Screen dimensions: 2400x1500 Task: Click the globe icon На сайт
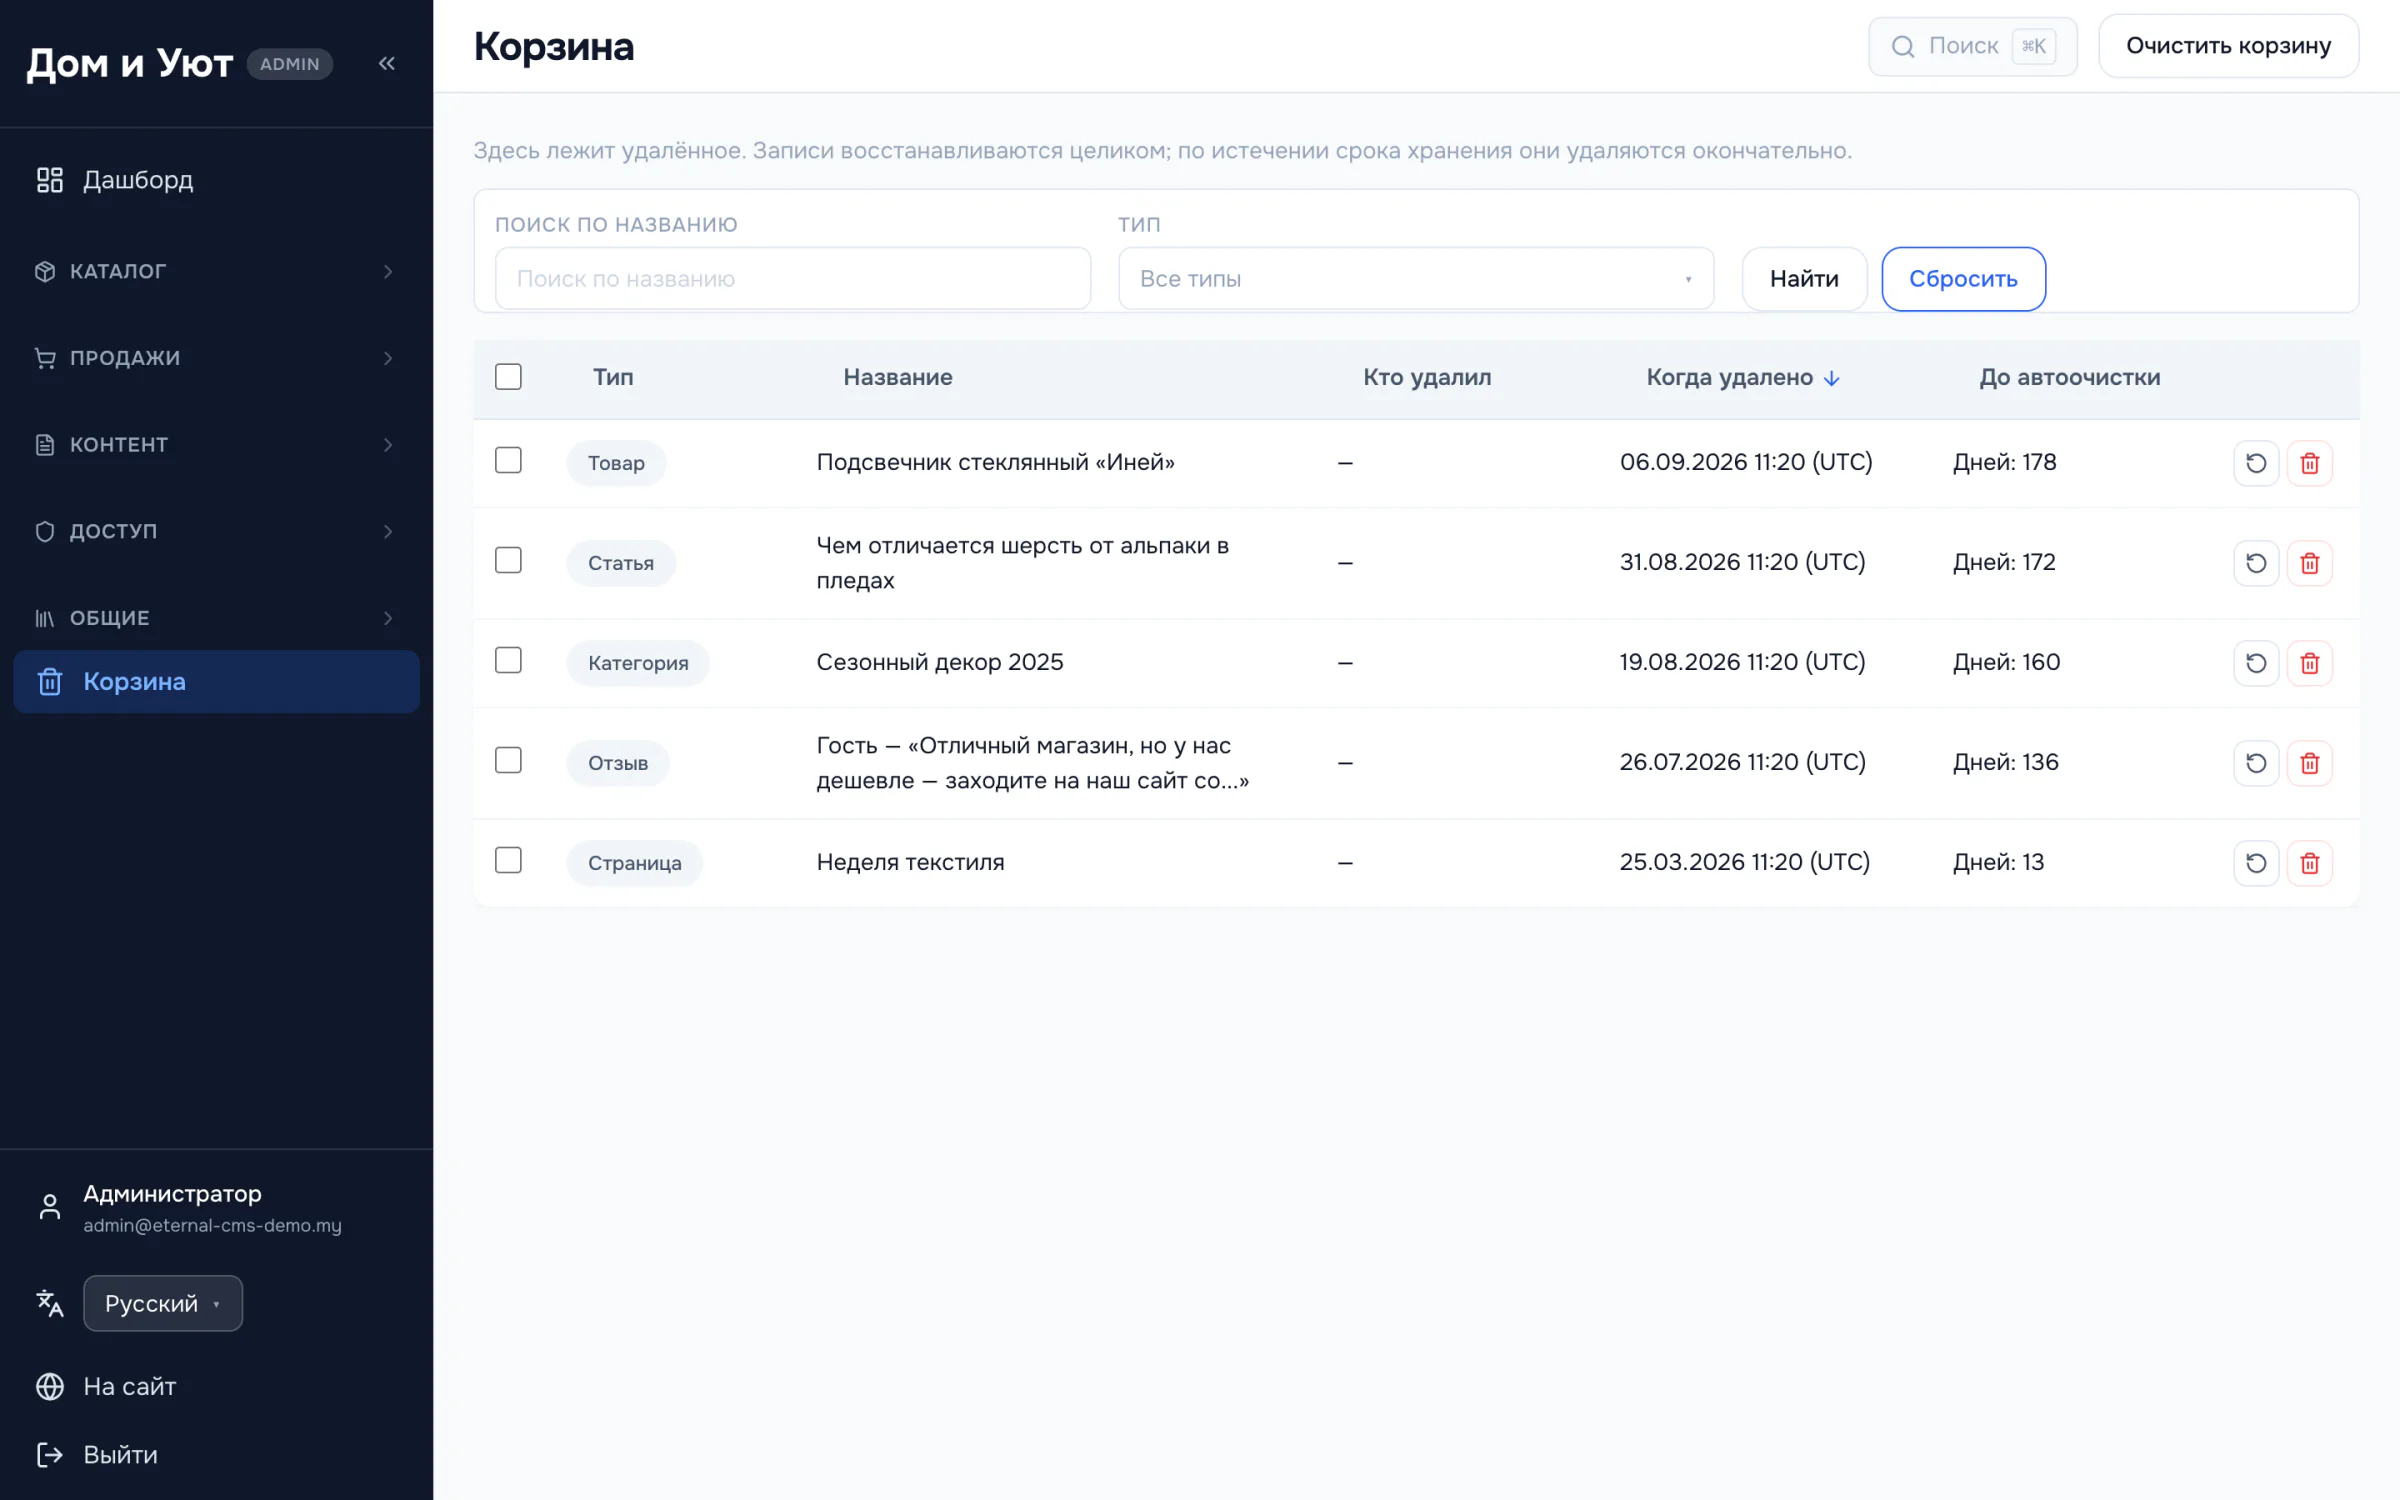pos(50,1386)
